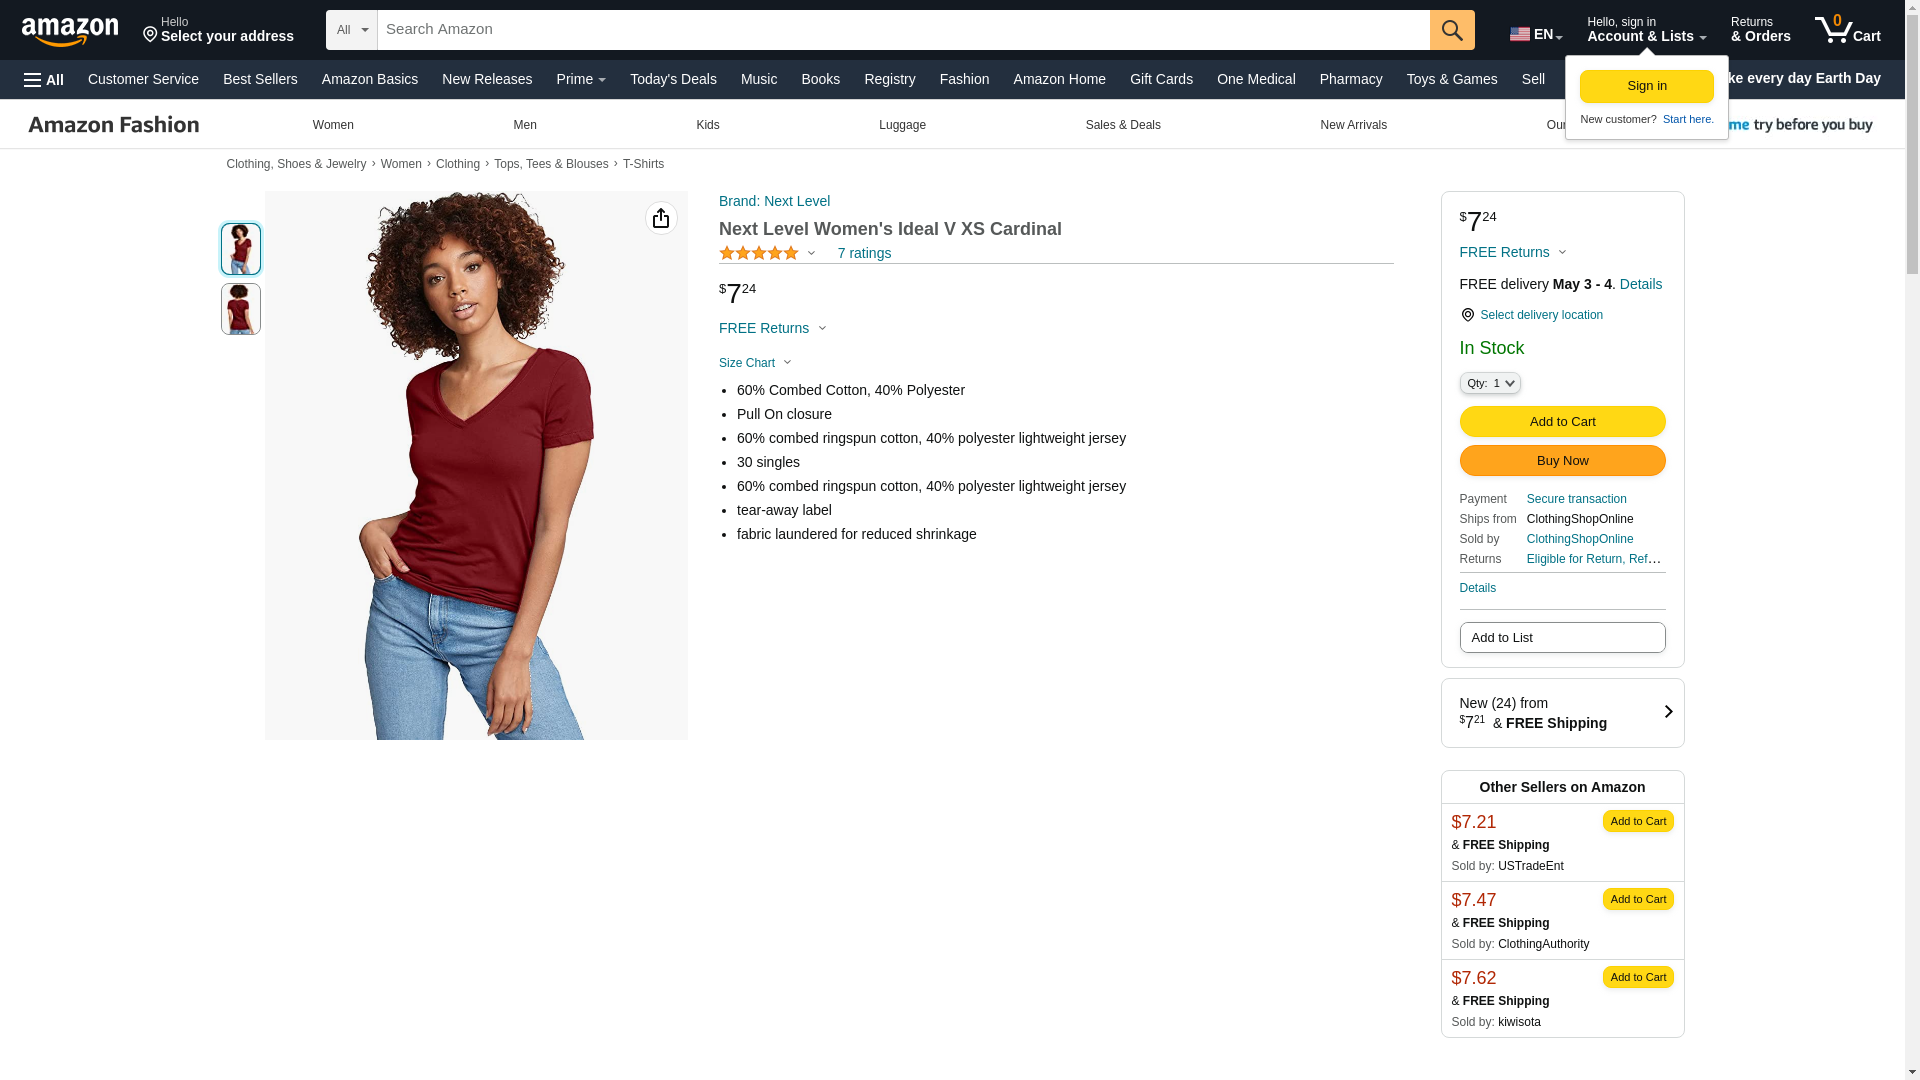
Task: Open the Qty quantity dropdown
Action: pos(1490,383)
